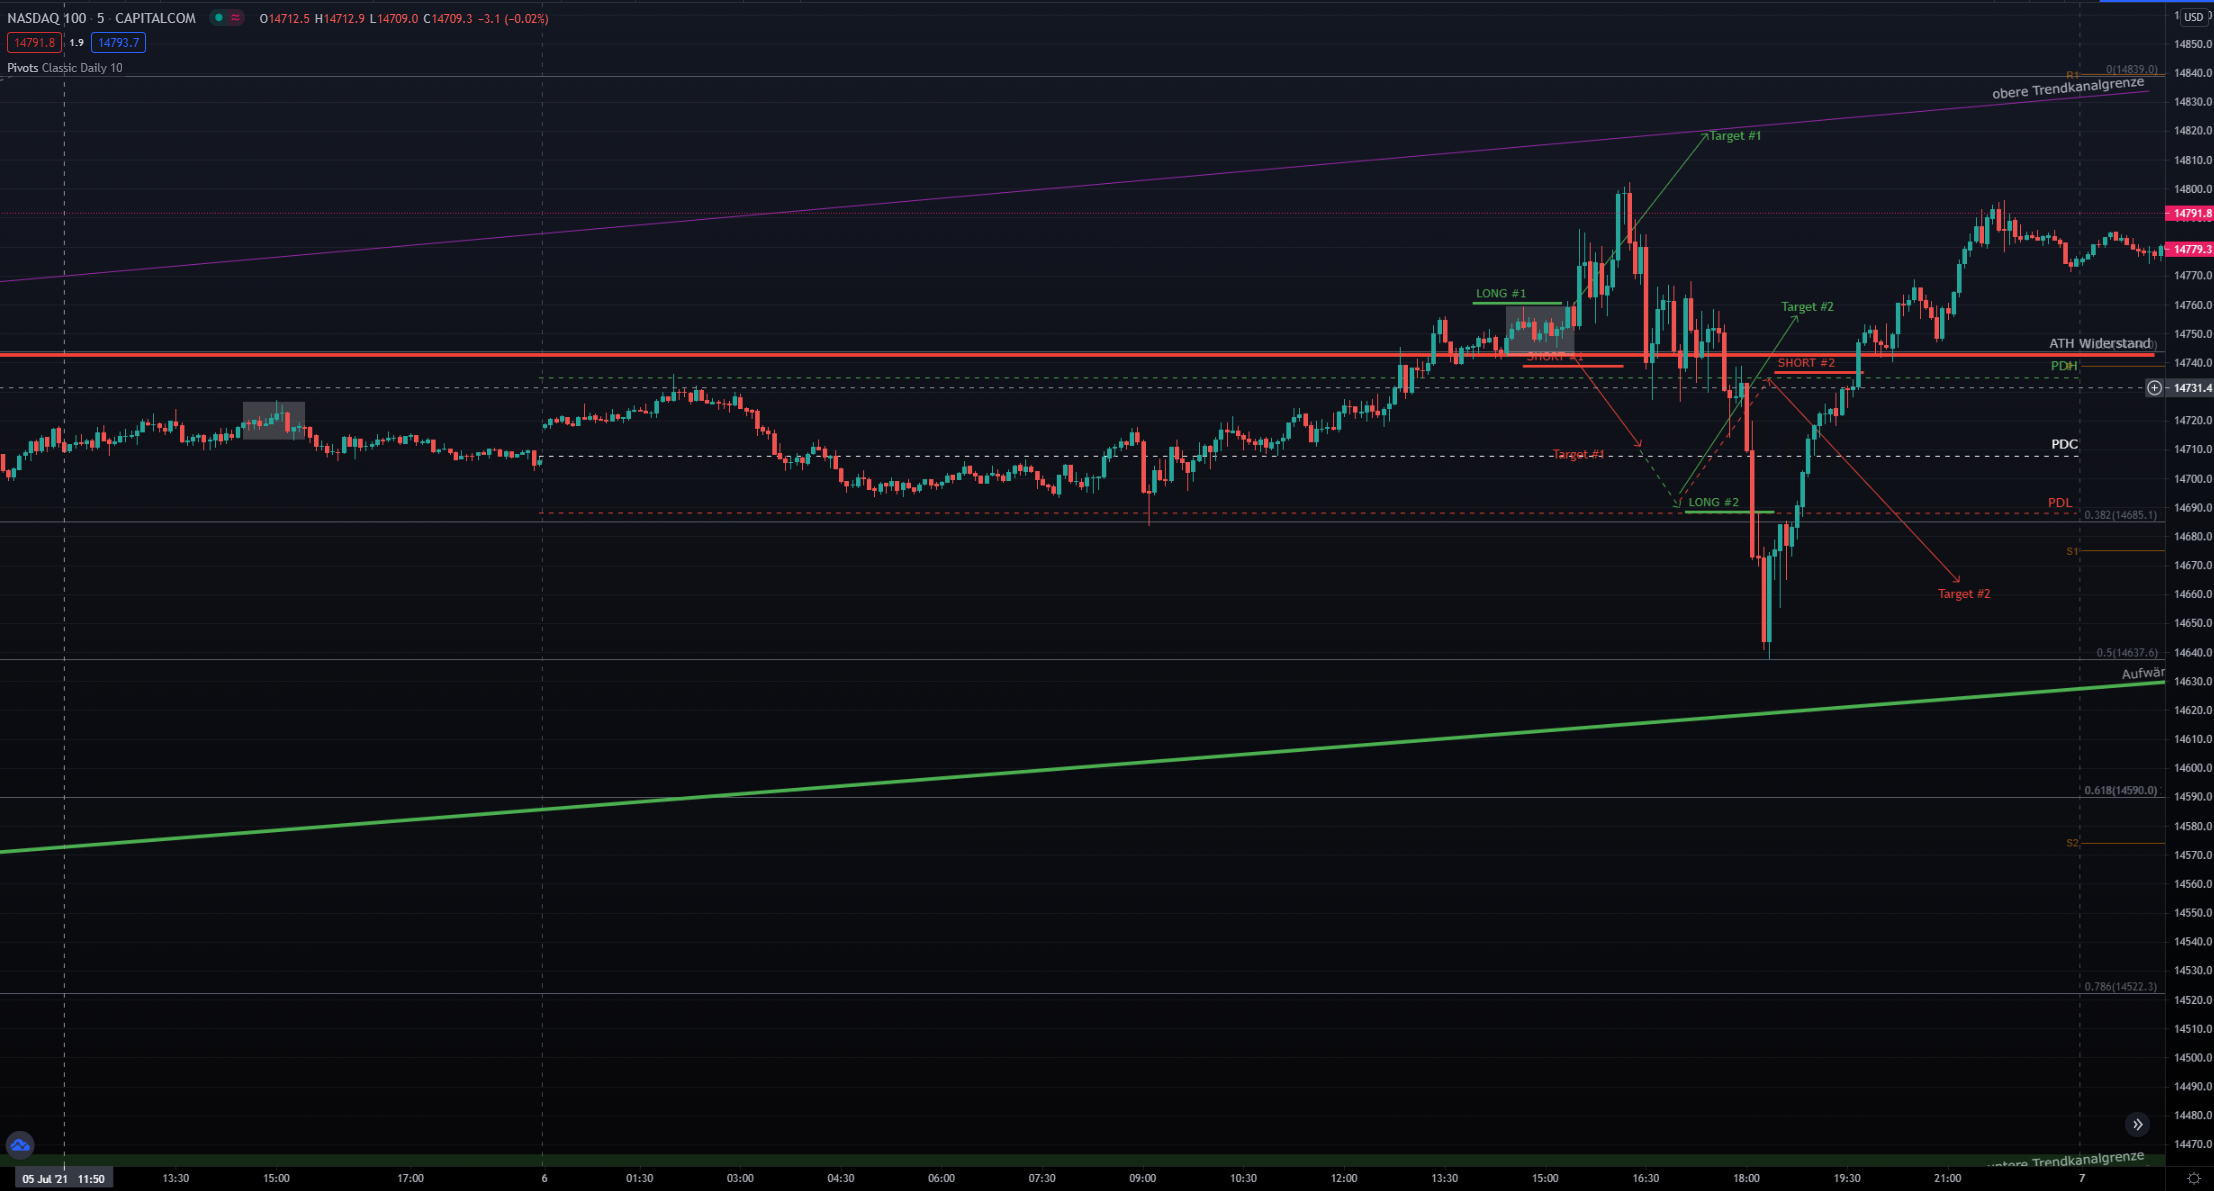This screenshot has width=2214, height=1191.
Task: Click the blue buy price 14793.7 button
Action: tap(118, 43)
